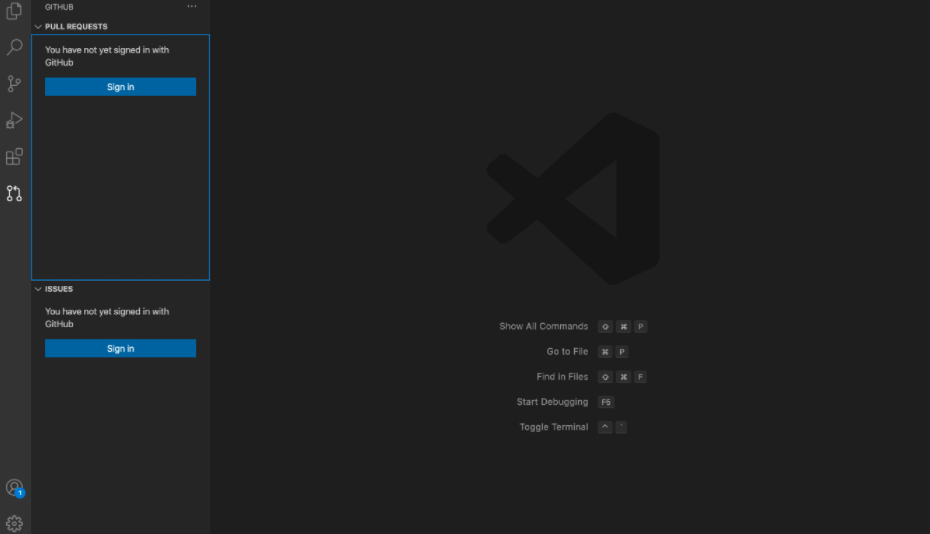Click the GITHUB panel title
The height and width of the screenshot is (534, 930).
59,7
